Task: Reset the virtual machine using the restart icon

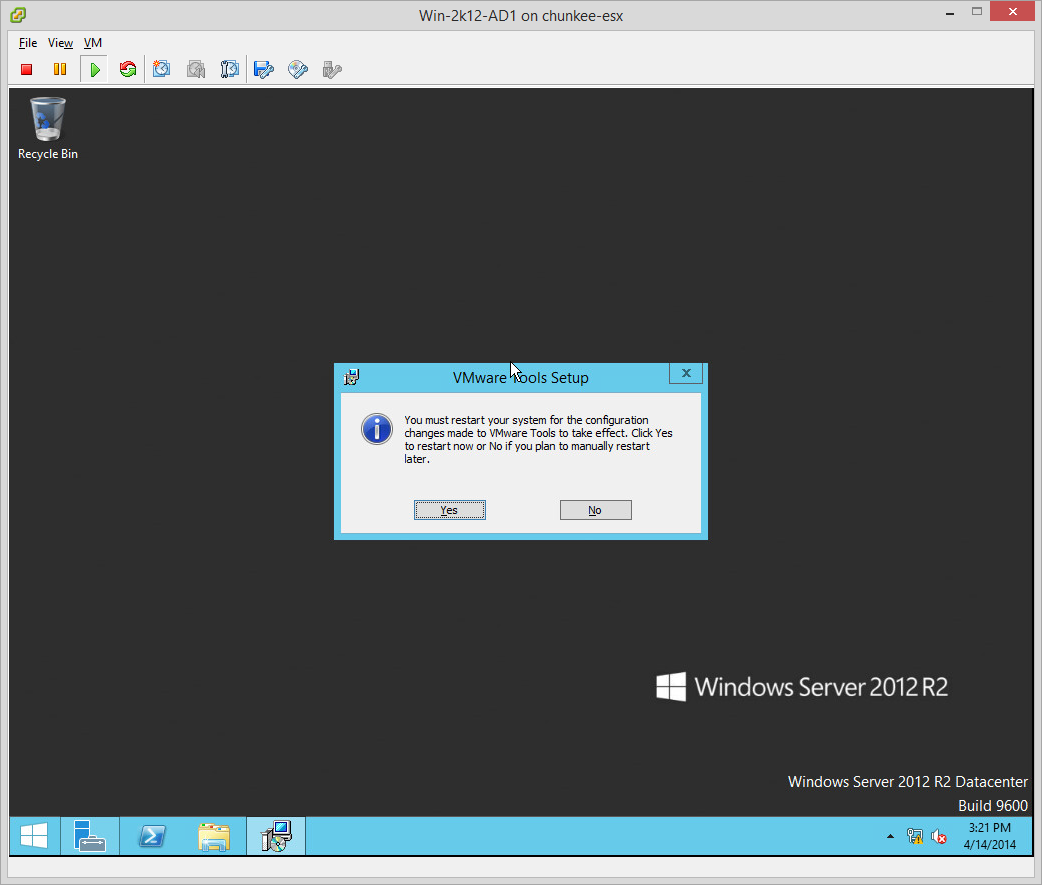Action: 127,69
